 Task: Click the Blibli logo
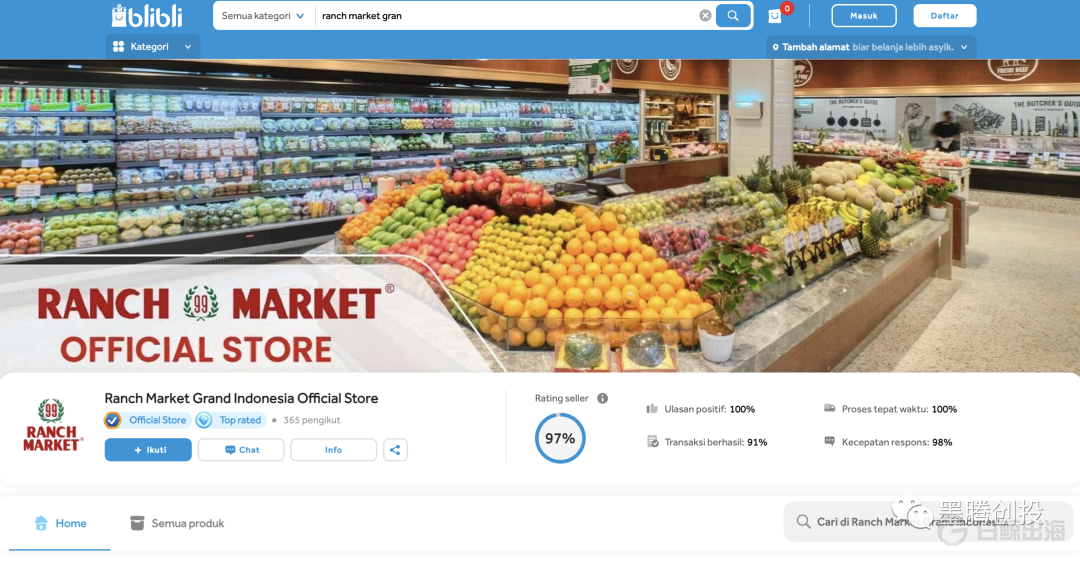[x=147, y=16]
